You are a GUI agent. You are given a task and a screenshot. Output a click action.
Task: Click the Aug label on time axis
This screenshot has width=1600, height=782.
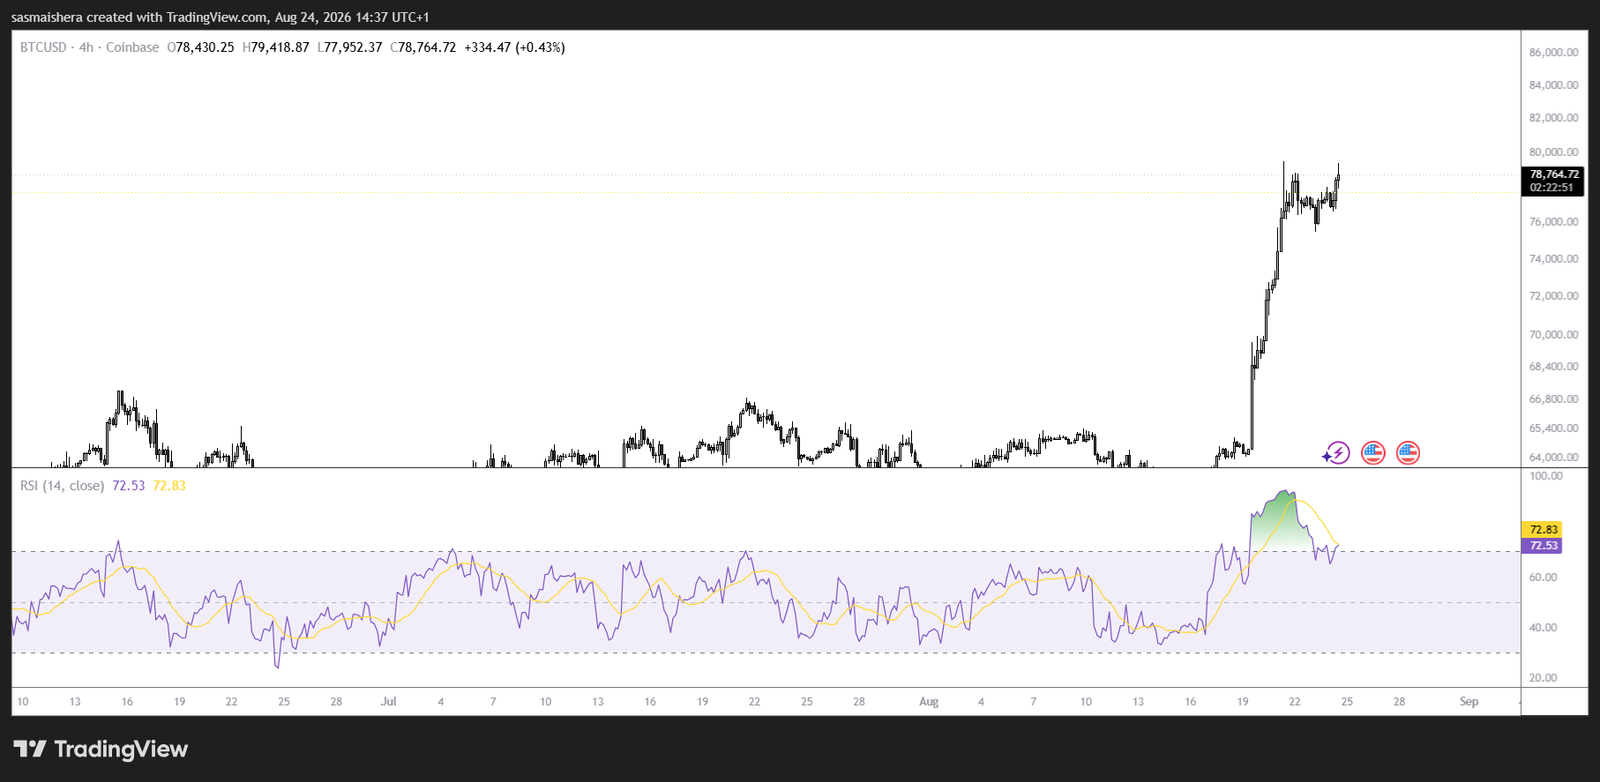point(929,701)
